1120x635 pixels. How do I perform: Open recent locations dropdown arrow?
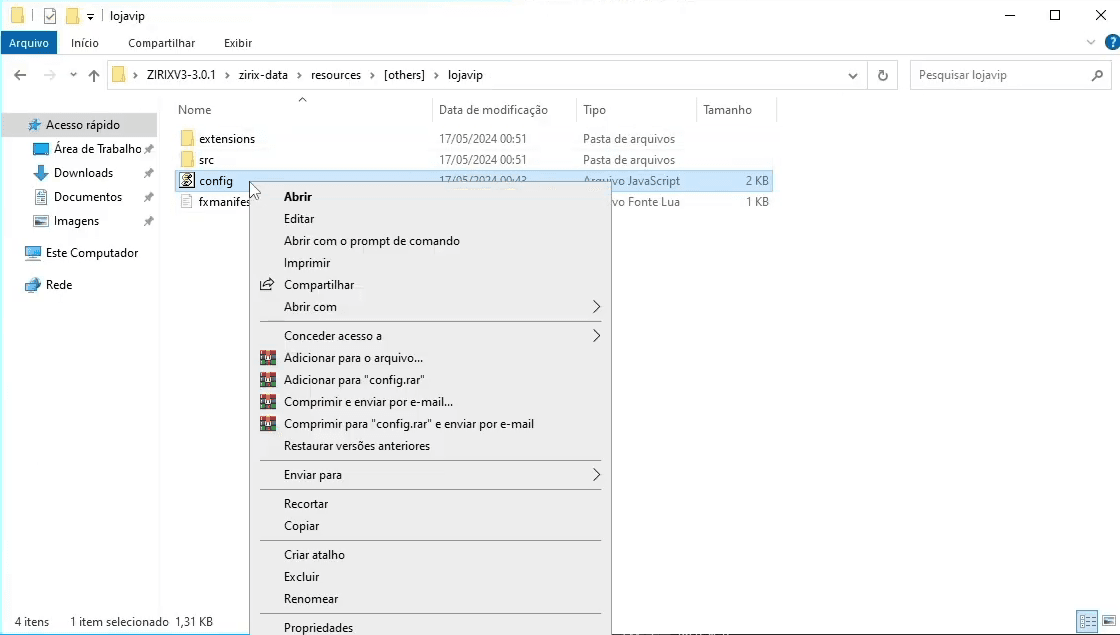73,75
